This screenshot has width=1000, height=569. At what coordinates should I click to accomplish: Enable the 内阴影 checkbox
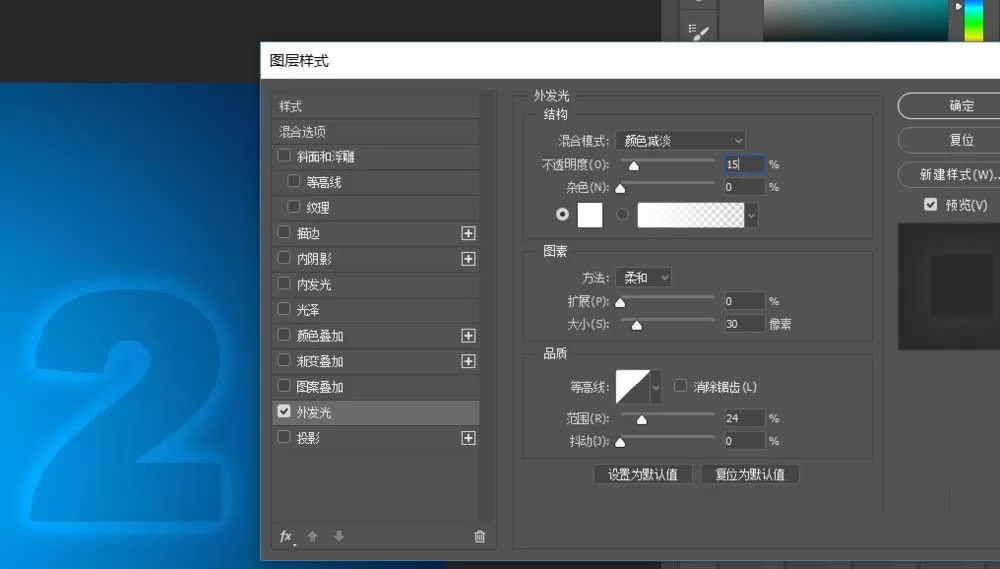pyautogui.click(x=284, y=258)
